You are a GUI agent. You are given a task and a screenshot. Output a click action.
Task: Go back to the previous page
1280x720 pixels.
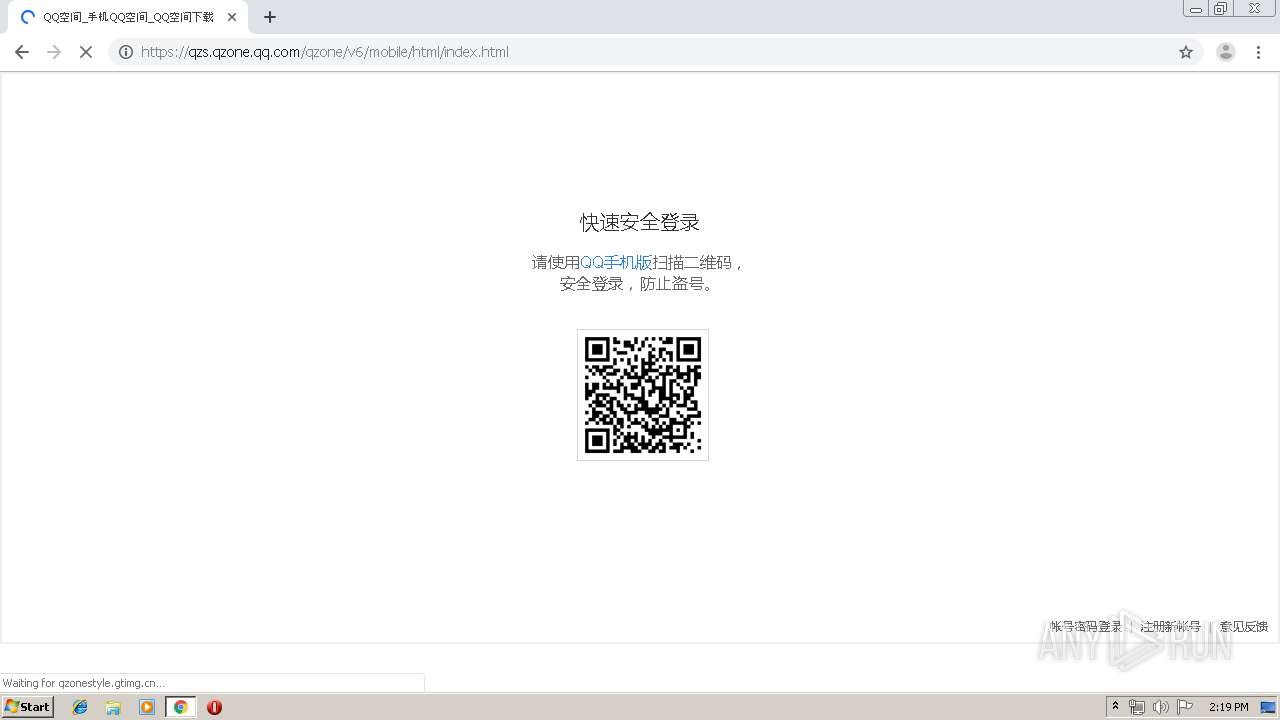pyautogui.click(x=22, y=52)
